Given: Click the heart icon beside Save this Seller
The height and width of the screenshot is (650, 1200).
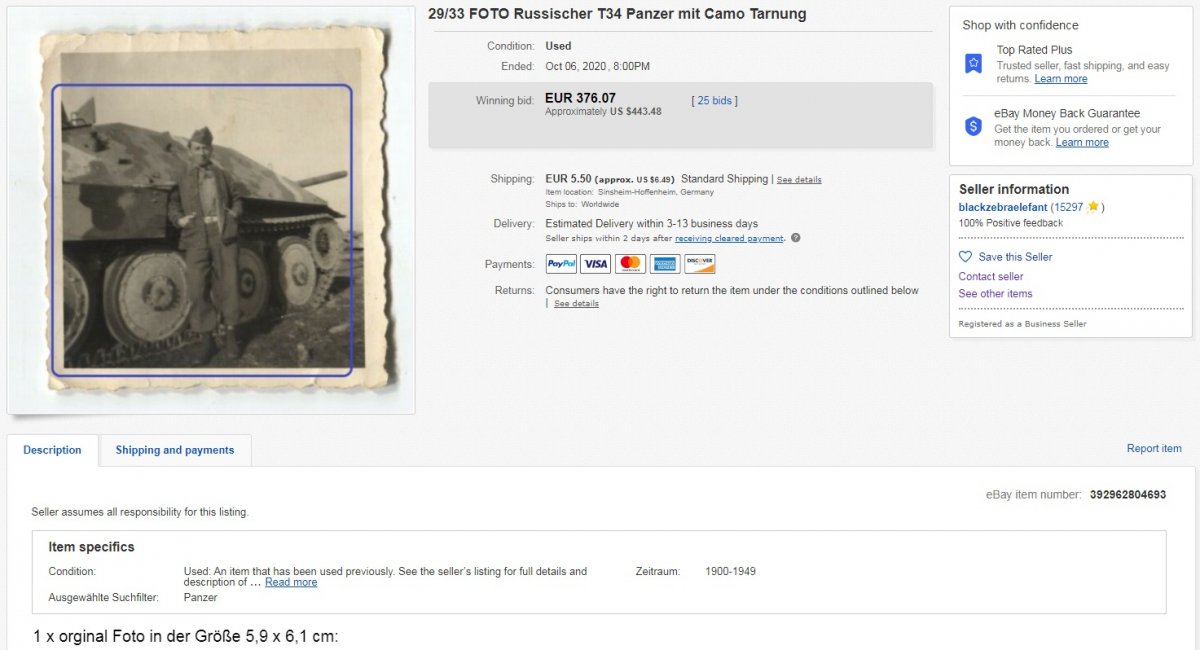Looking at the screenshot, I should pyautogui.click(x=965, y=257).
